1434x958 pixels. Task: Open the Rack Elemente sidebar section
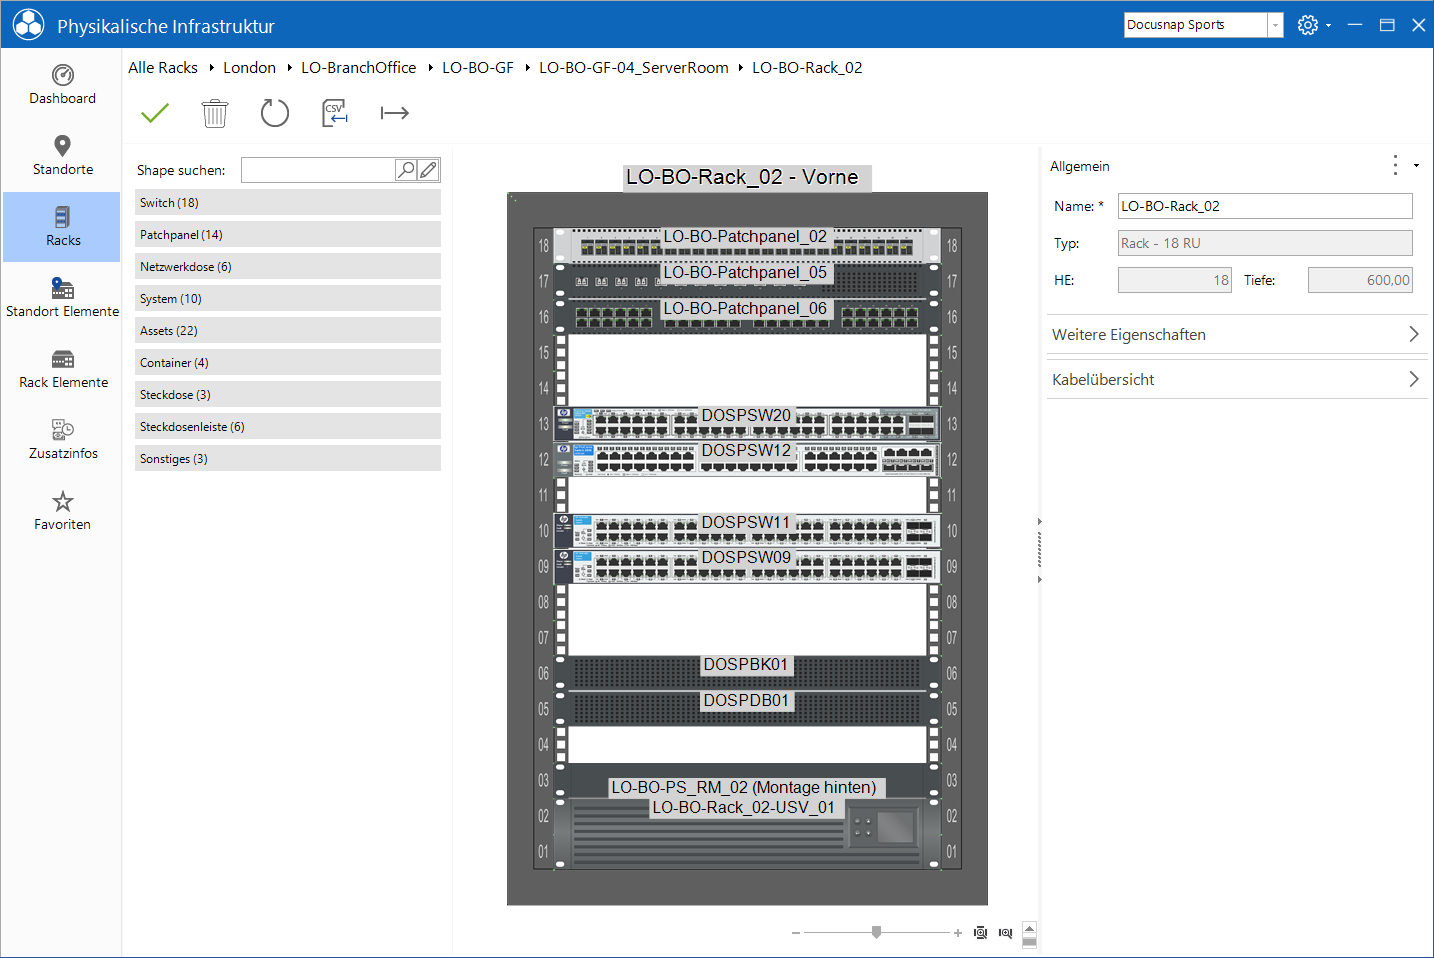coord(63,369)
